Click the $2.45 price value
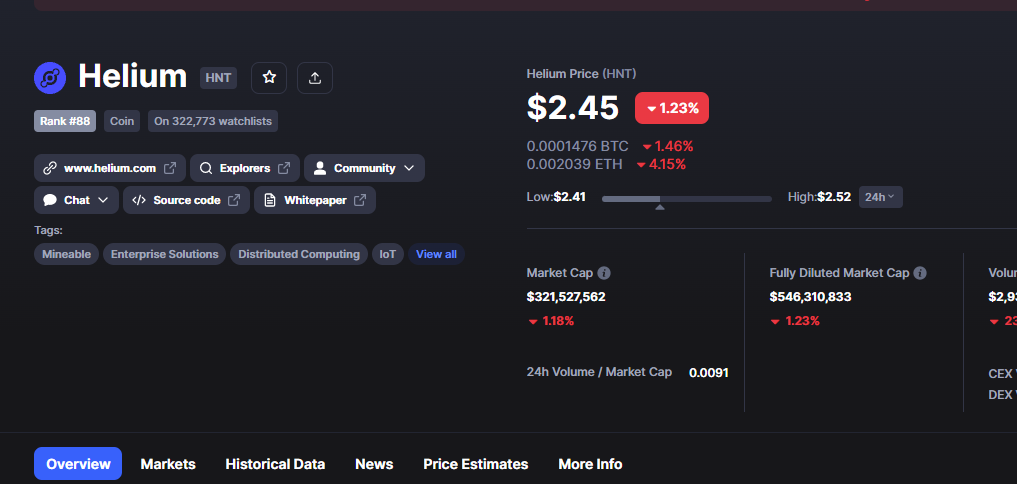 573,108
